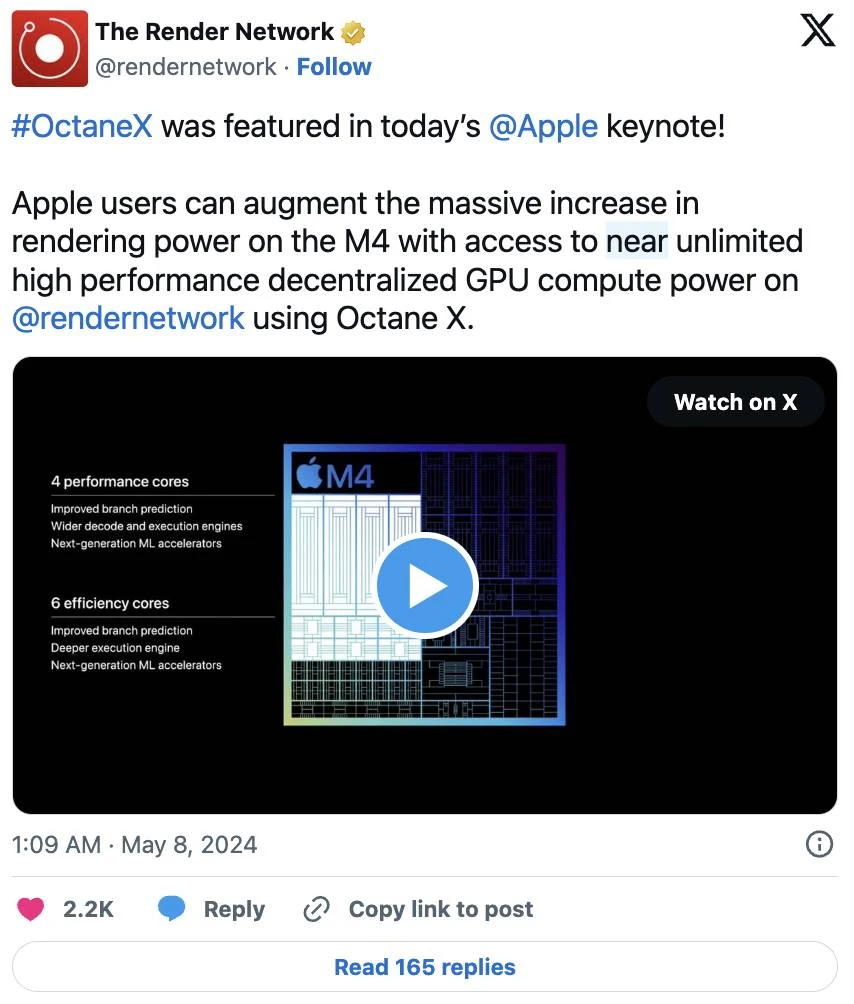Open the post info icon

coord(819,845)
